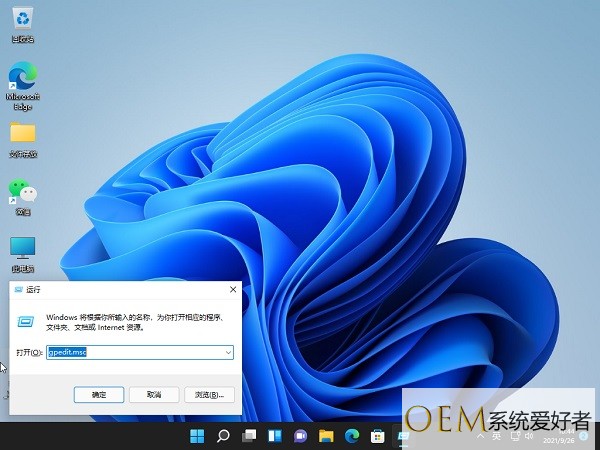Click 浏览(B)... to browse for a file
The height and width of the screenshot is (450, 600).
tap(209, 394)
